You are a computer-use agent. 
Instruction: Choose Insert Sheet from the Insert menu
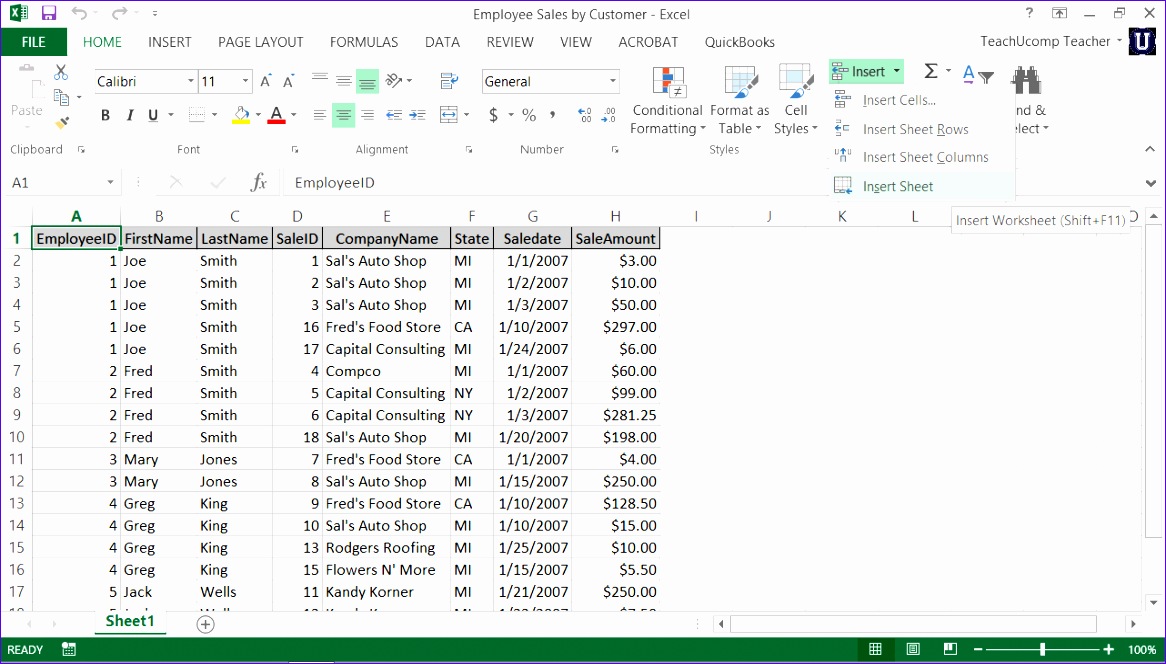(898, 186)
